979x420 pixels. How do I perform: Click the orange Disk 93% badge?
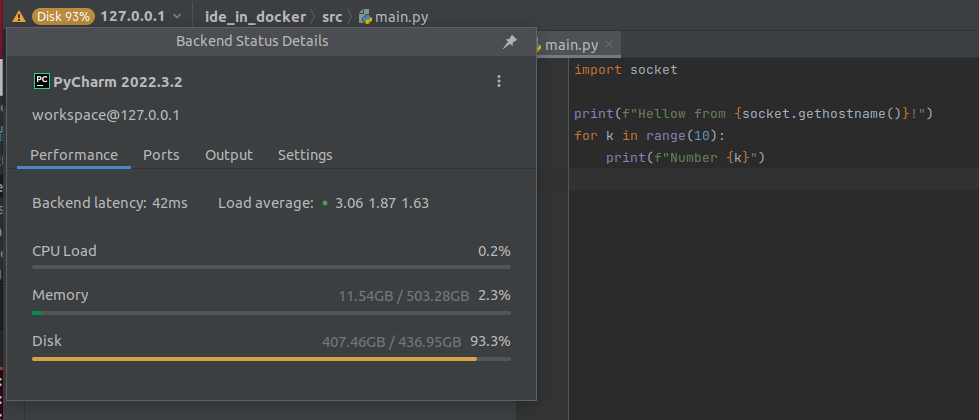[x=64, y=16]
